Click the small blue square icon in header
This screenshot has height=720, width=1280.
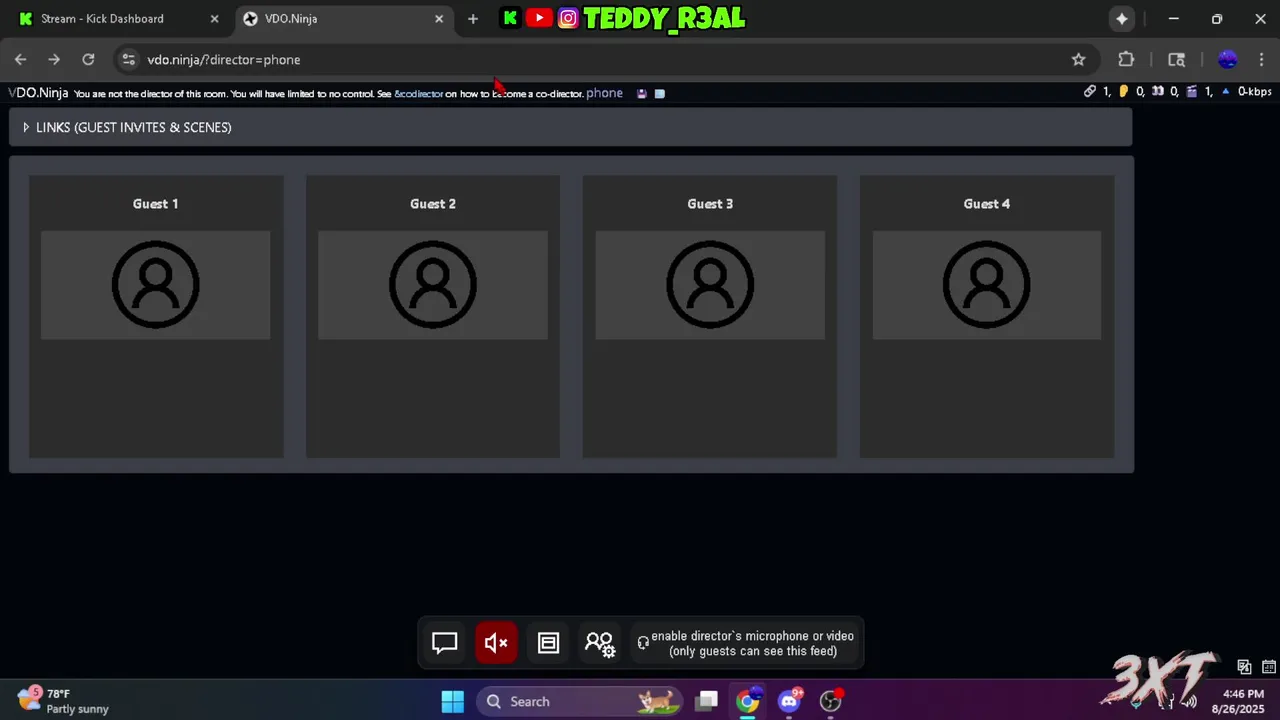pos(659,94)
